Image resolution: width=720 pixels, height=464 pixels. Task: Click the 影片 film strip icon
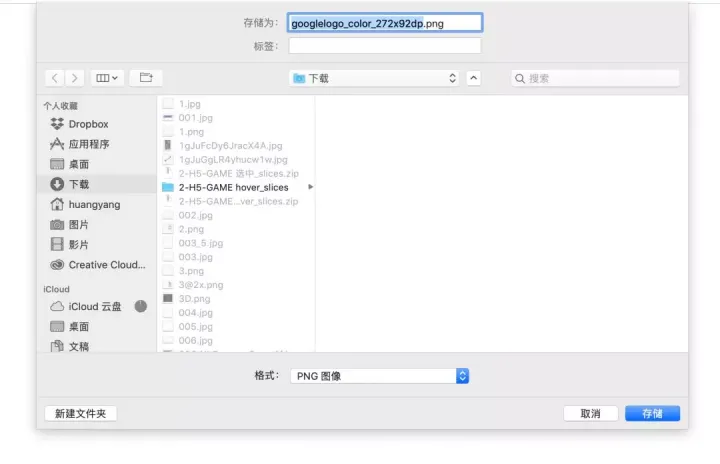[x=57, y=244]
